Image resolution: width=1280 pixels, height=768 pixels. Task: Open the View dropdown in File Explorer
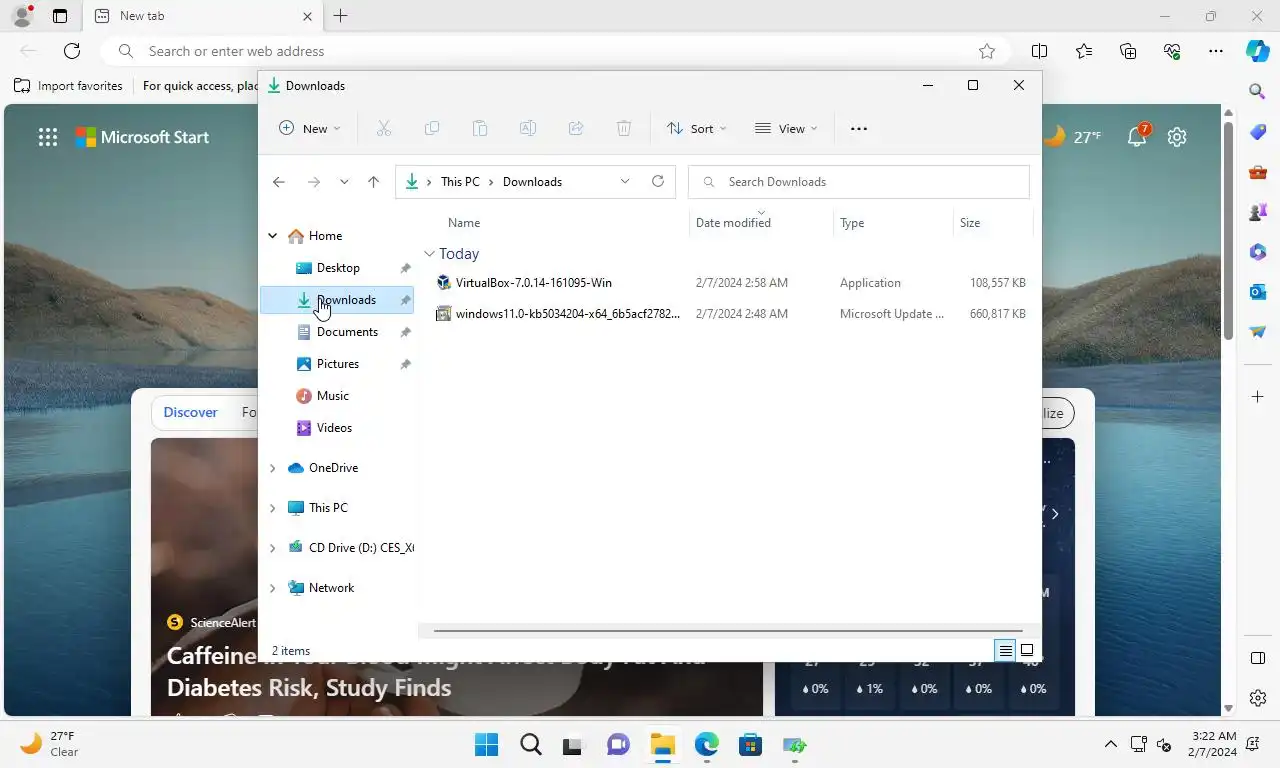786,128
